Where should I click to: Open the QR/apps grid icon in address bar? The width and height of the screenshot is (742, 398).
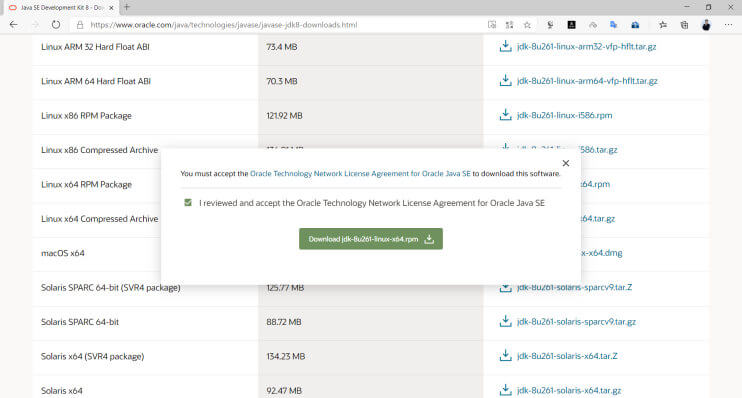pos(509,25)
